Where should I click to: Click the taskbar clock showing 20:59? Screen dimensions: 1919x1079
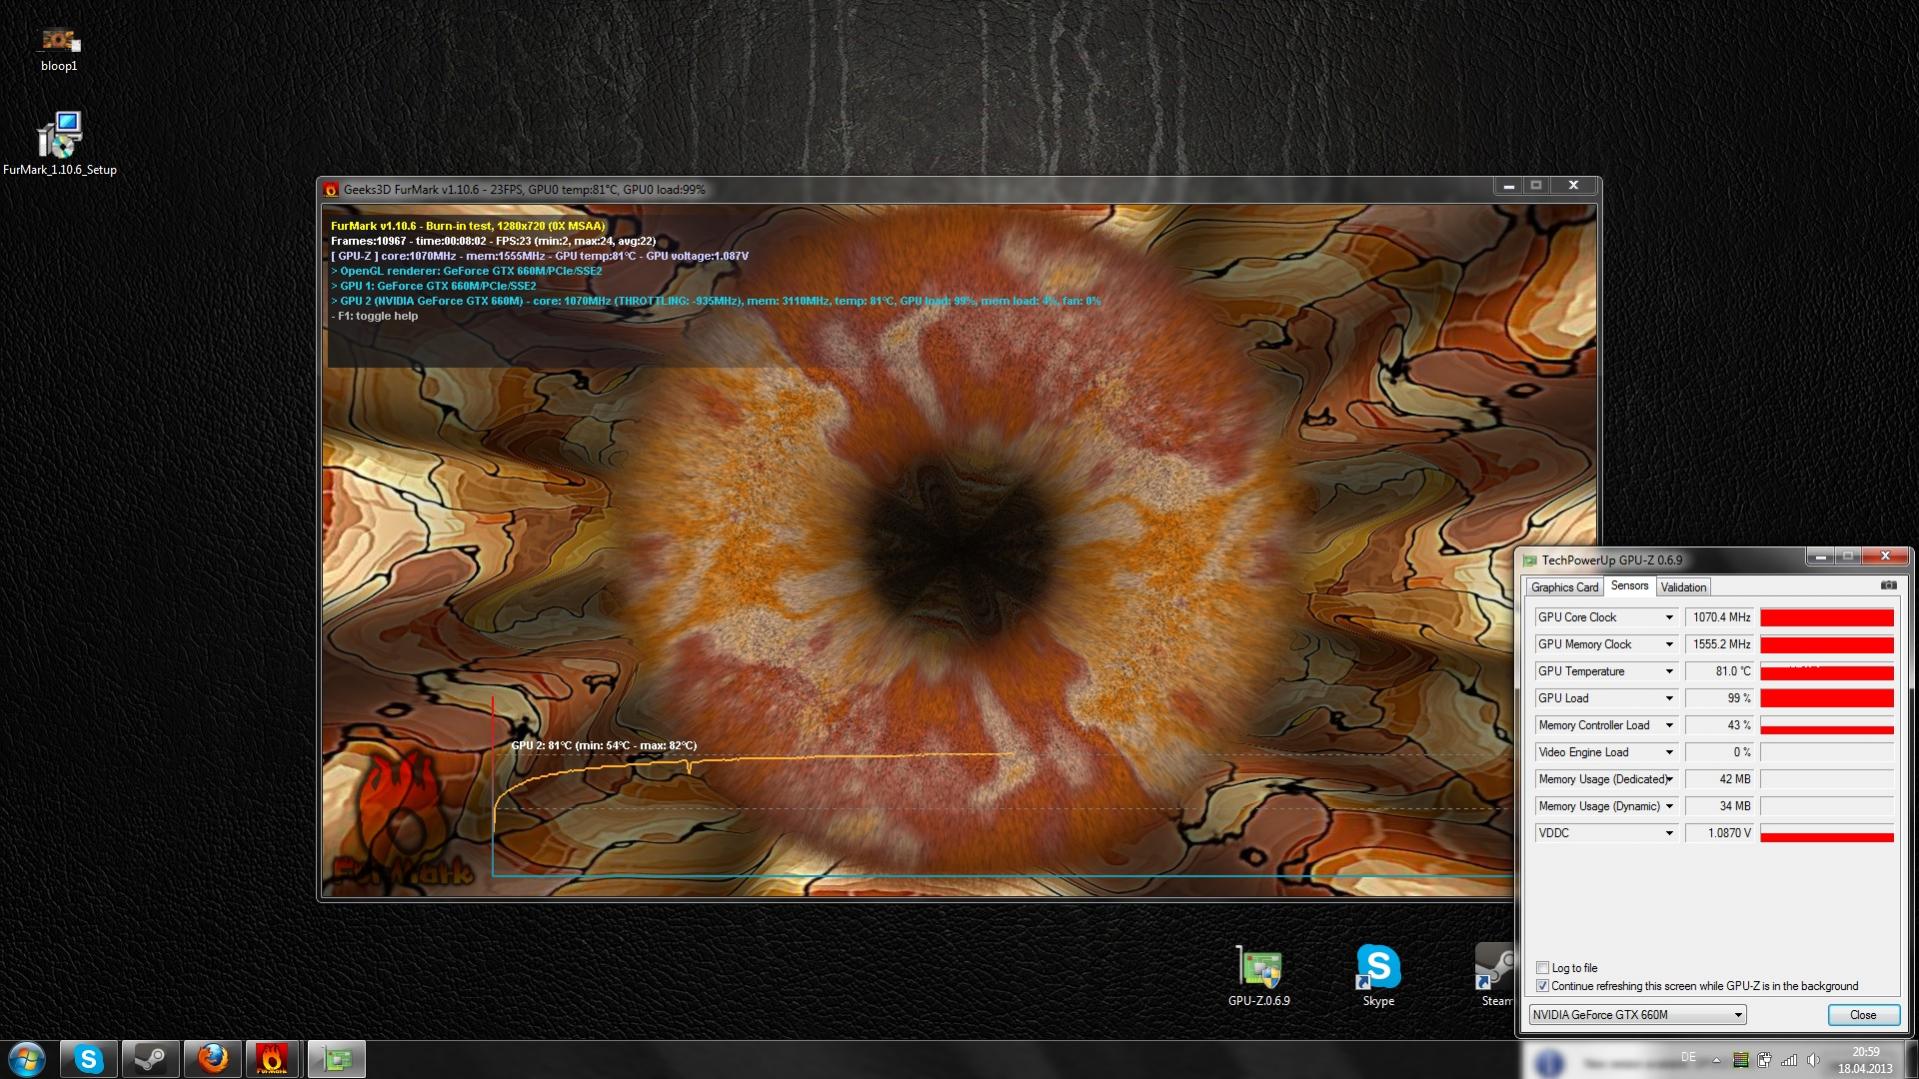click(1865, 1060)
